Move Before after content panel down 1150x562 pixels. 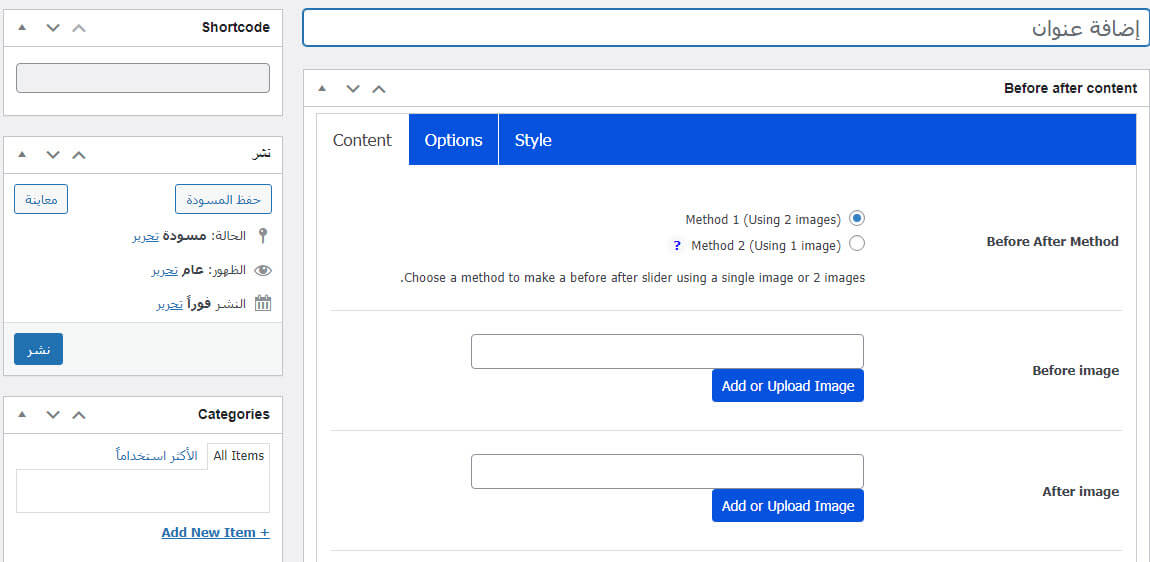[x=352, y=88]
